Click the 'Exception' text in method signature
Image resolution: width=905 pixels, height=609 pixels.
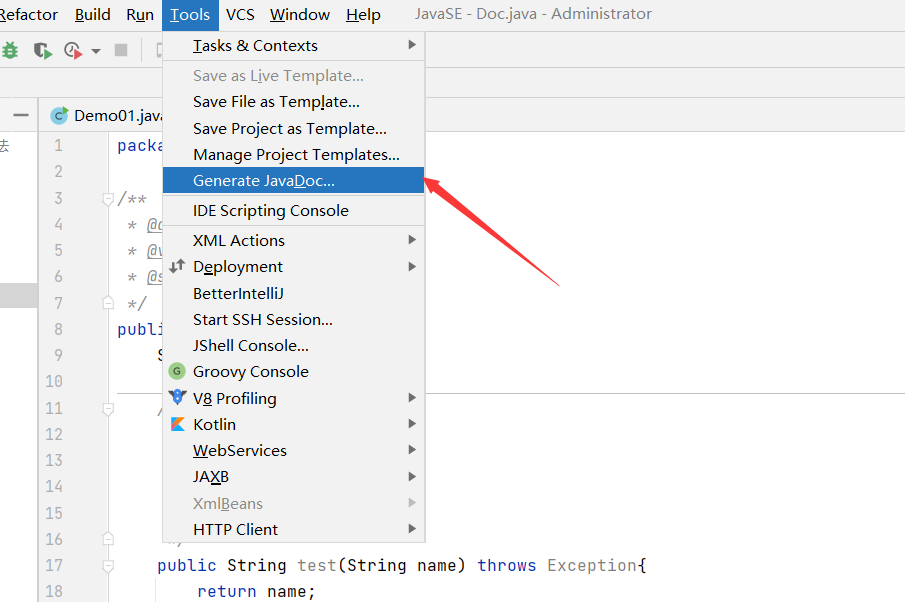coord(592,565)
